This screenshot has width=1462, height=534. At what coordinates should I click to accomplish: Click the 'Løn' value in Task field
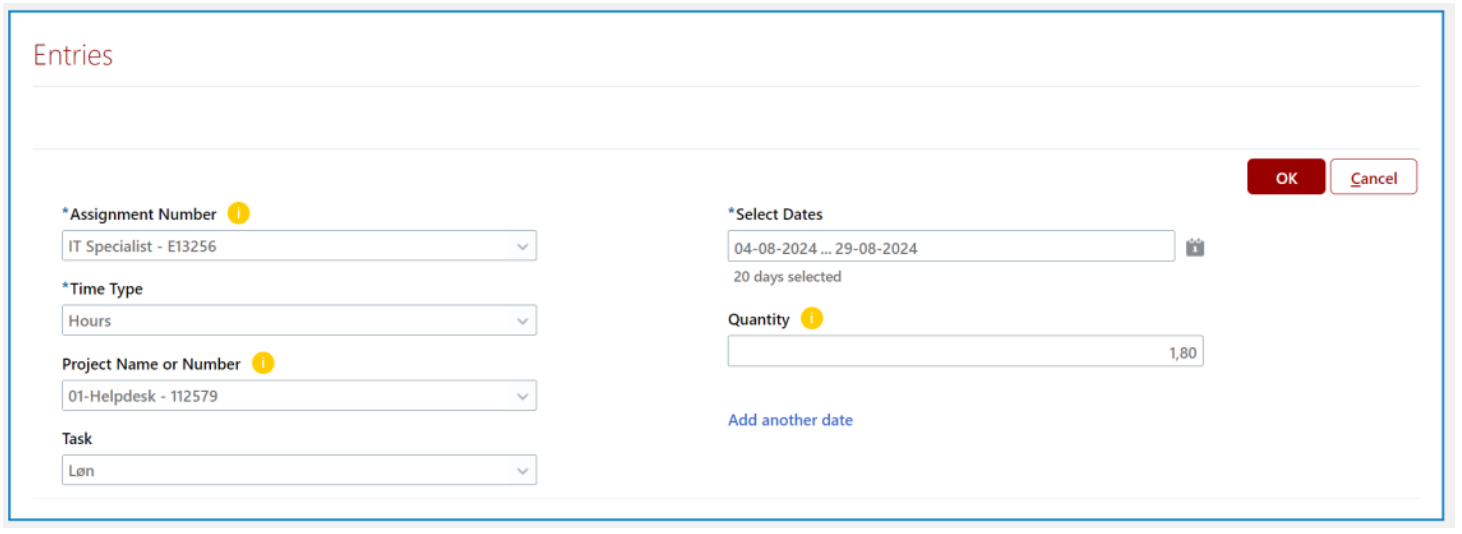pyautogui.click(x=82, y=471)
